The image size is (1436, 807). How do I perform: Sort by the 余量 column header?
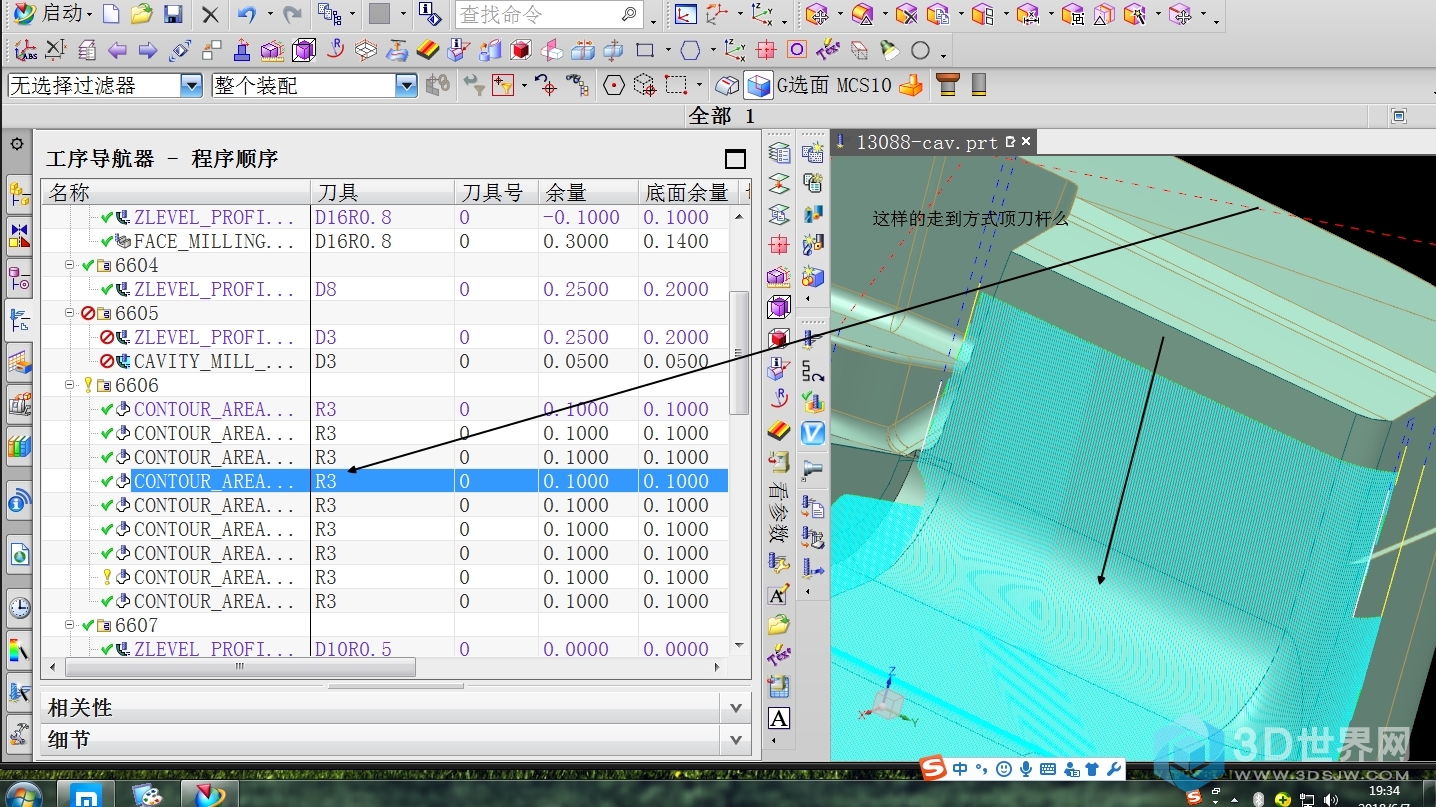[x=588, y=192]
